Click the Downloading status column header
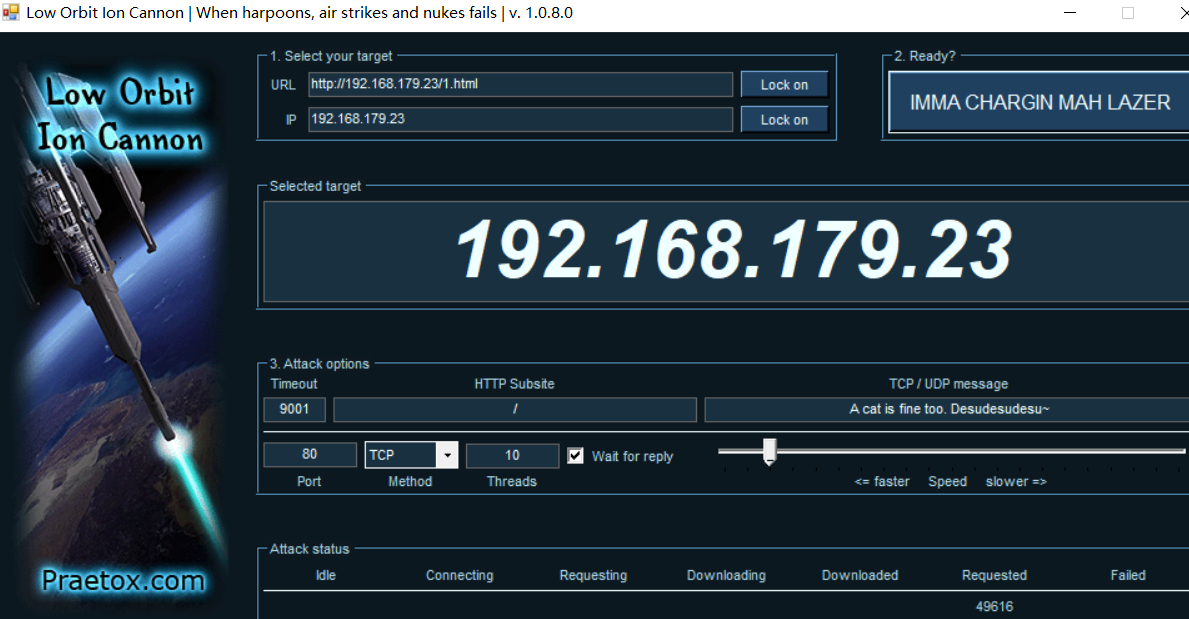The height and width of the screenshot is (619, 1189). [726, 575]
